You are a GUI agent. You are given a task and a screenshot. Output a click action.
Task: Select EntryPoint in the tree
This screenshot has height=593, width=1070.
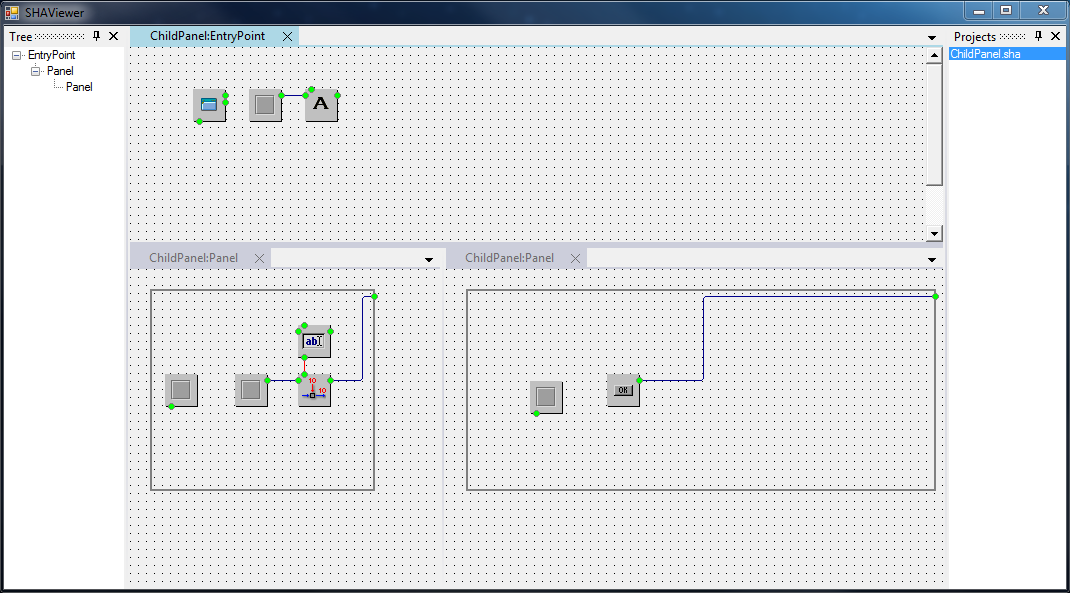coord(51,55)
